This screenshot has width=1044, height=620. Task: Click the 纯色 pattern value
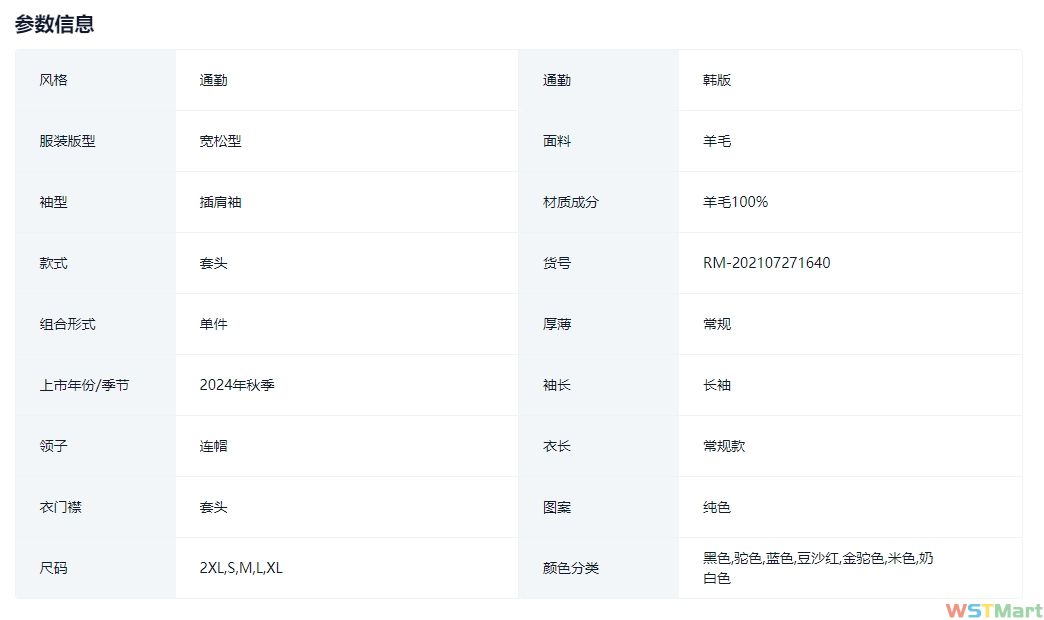pos(717,507)
